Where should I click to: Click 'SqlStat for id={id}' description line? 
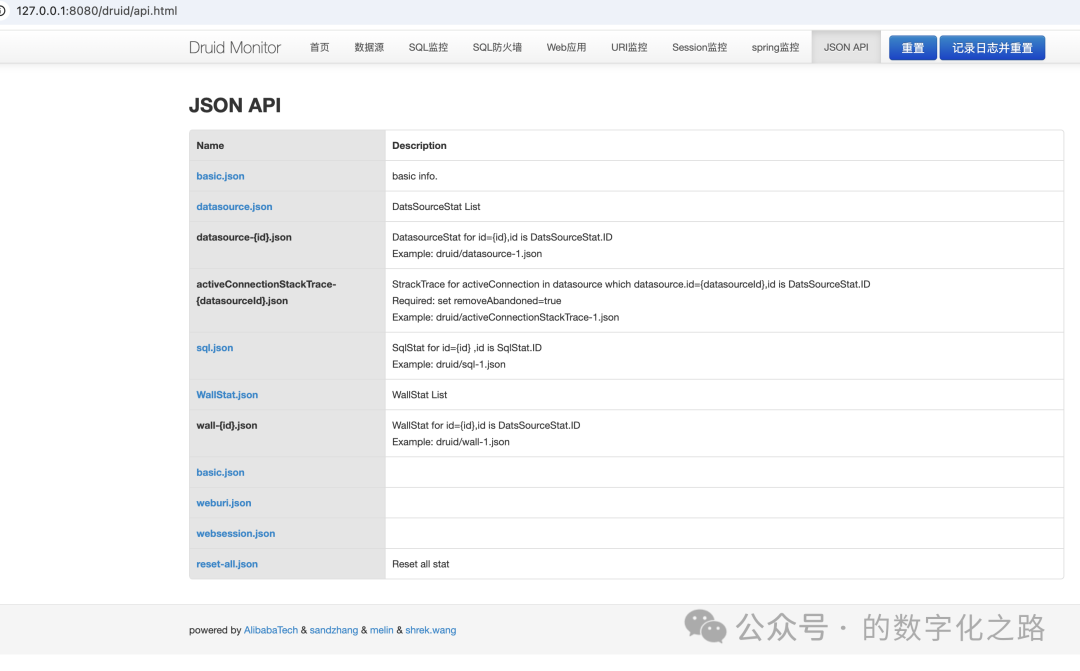tap(467, 348)
